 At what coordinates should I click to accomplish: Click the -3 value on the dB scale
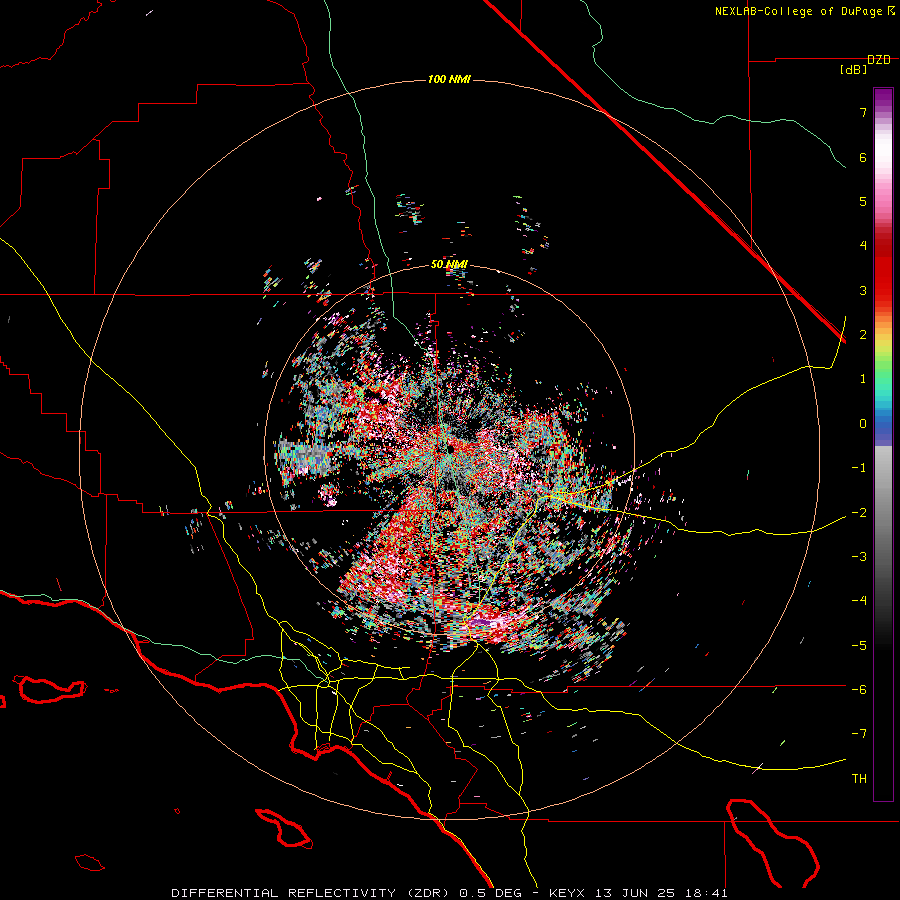(859, 557)
